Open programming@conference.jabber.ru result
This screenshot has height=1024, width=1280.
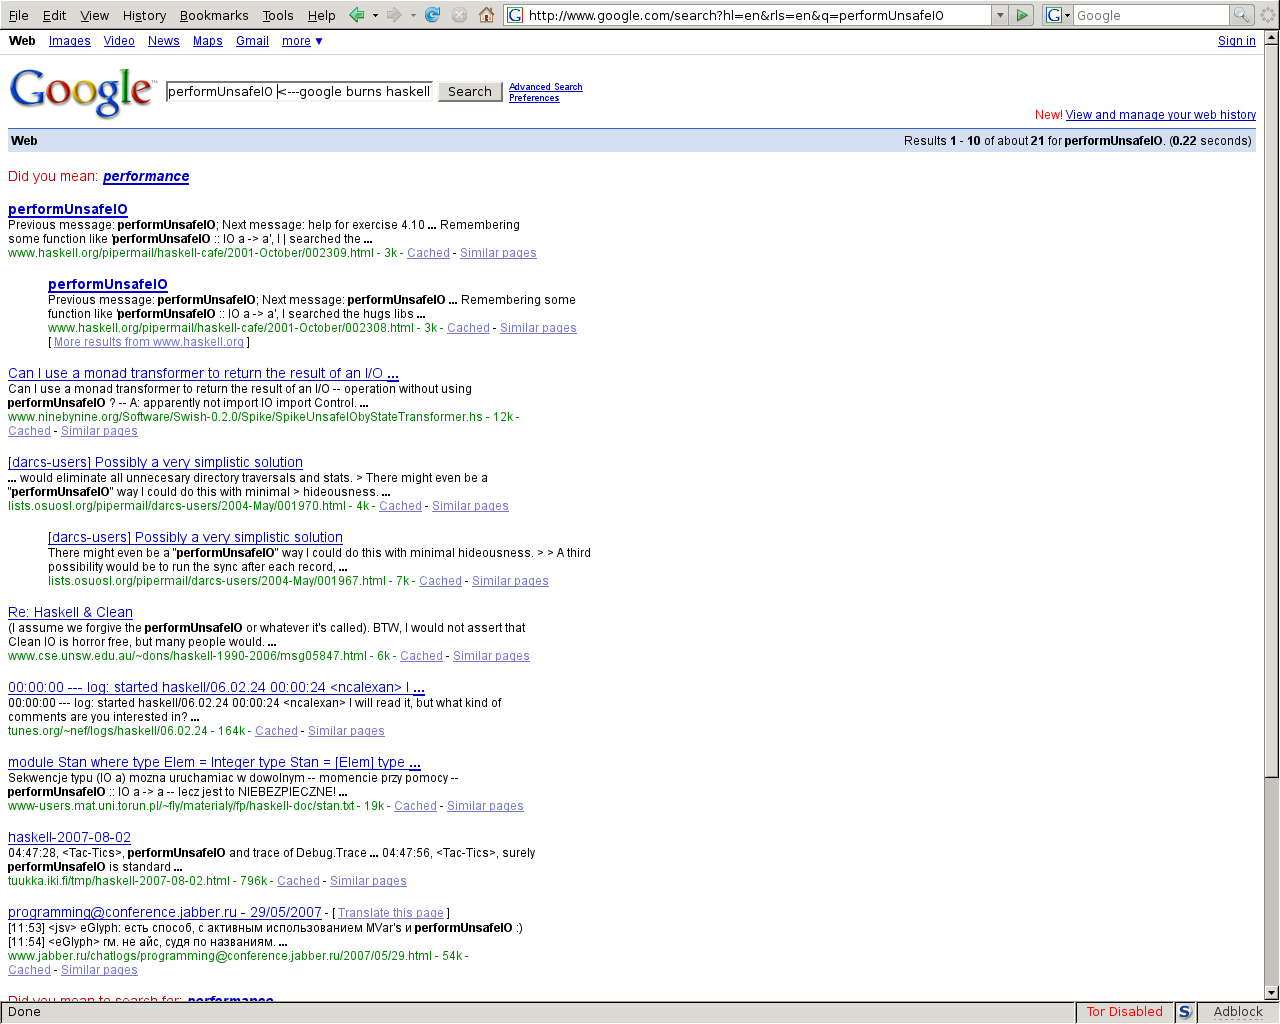coord(165,912)
